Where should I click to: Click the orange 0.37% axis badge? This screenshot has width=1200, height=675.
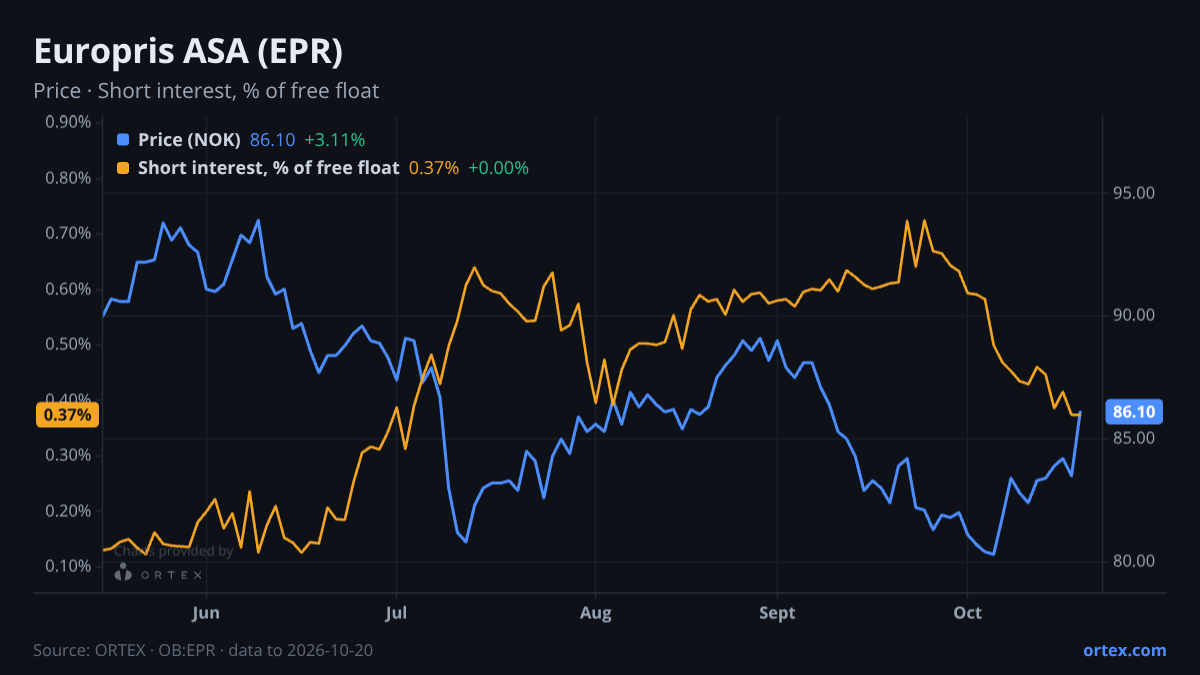(67, 414)
